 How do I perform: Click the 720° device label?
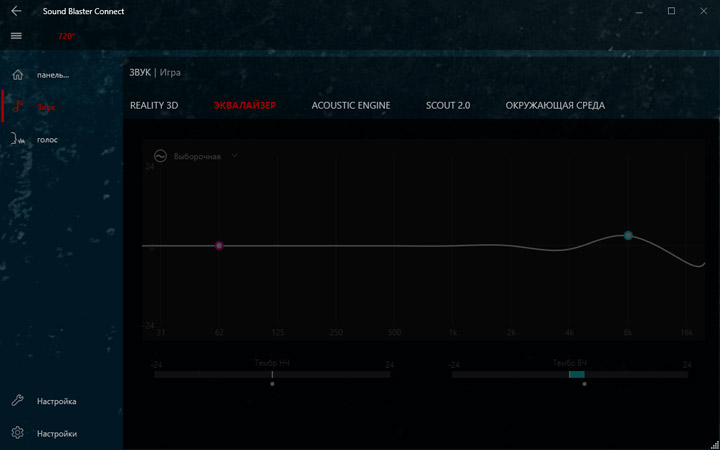(x=66, y=36)
